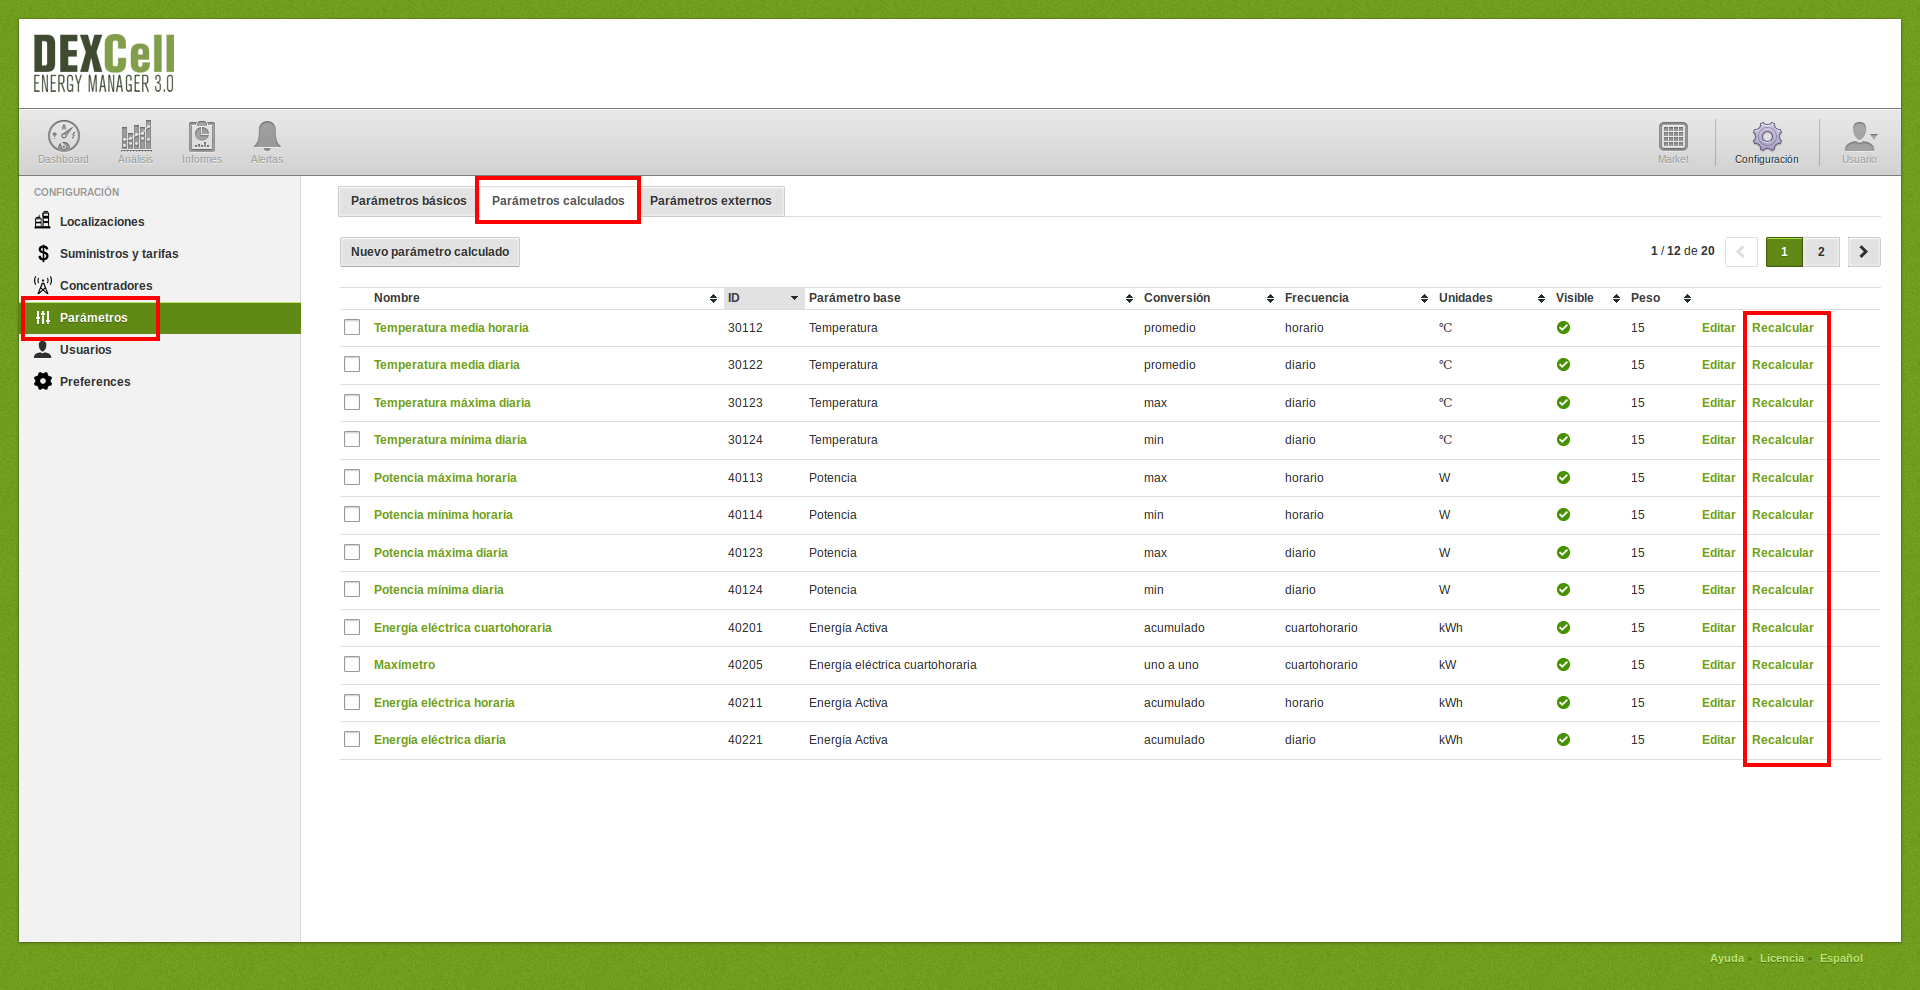Open Usuarios in configuration sidebar
The image size is (1920, 990).
click(86, 350)
